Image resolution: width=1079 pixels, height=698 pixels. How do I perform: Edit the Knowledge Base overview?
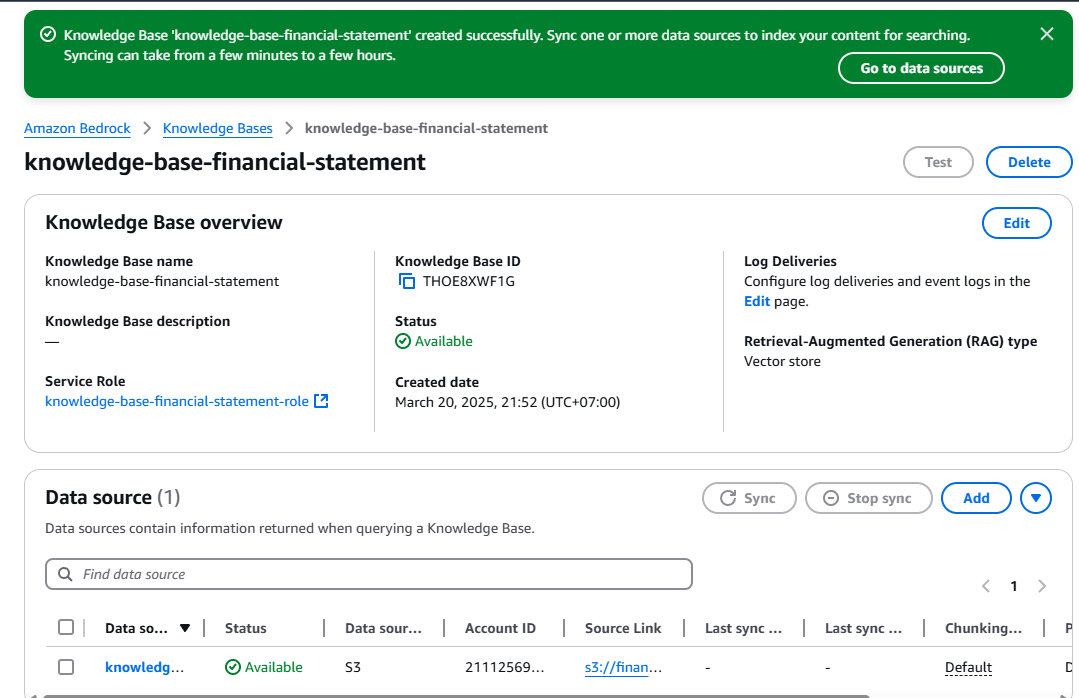point(1016,223)
